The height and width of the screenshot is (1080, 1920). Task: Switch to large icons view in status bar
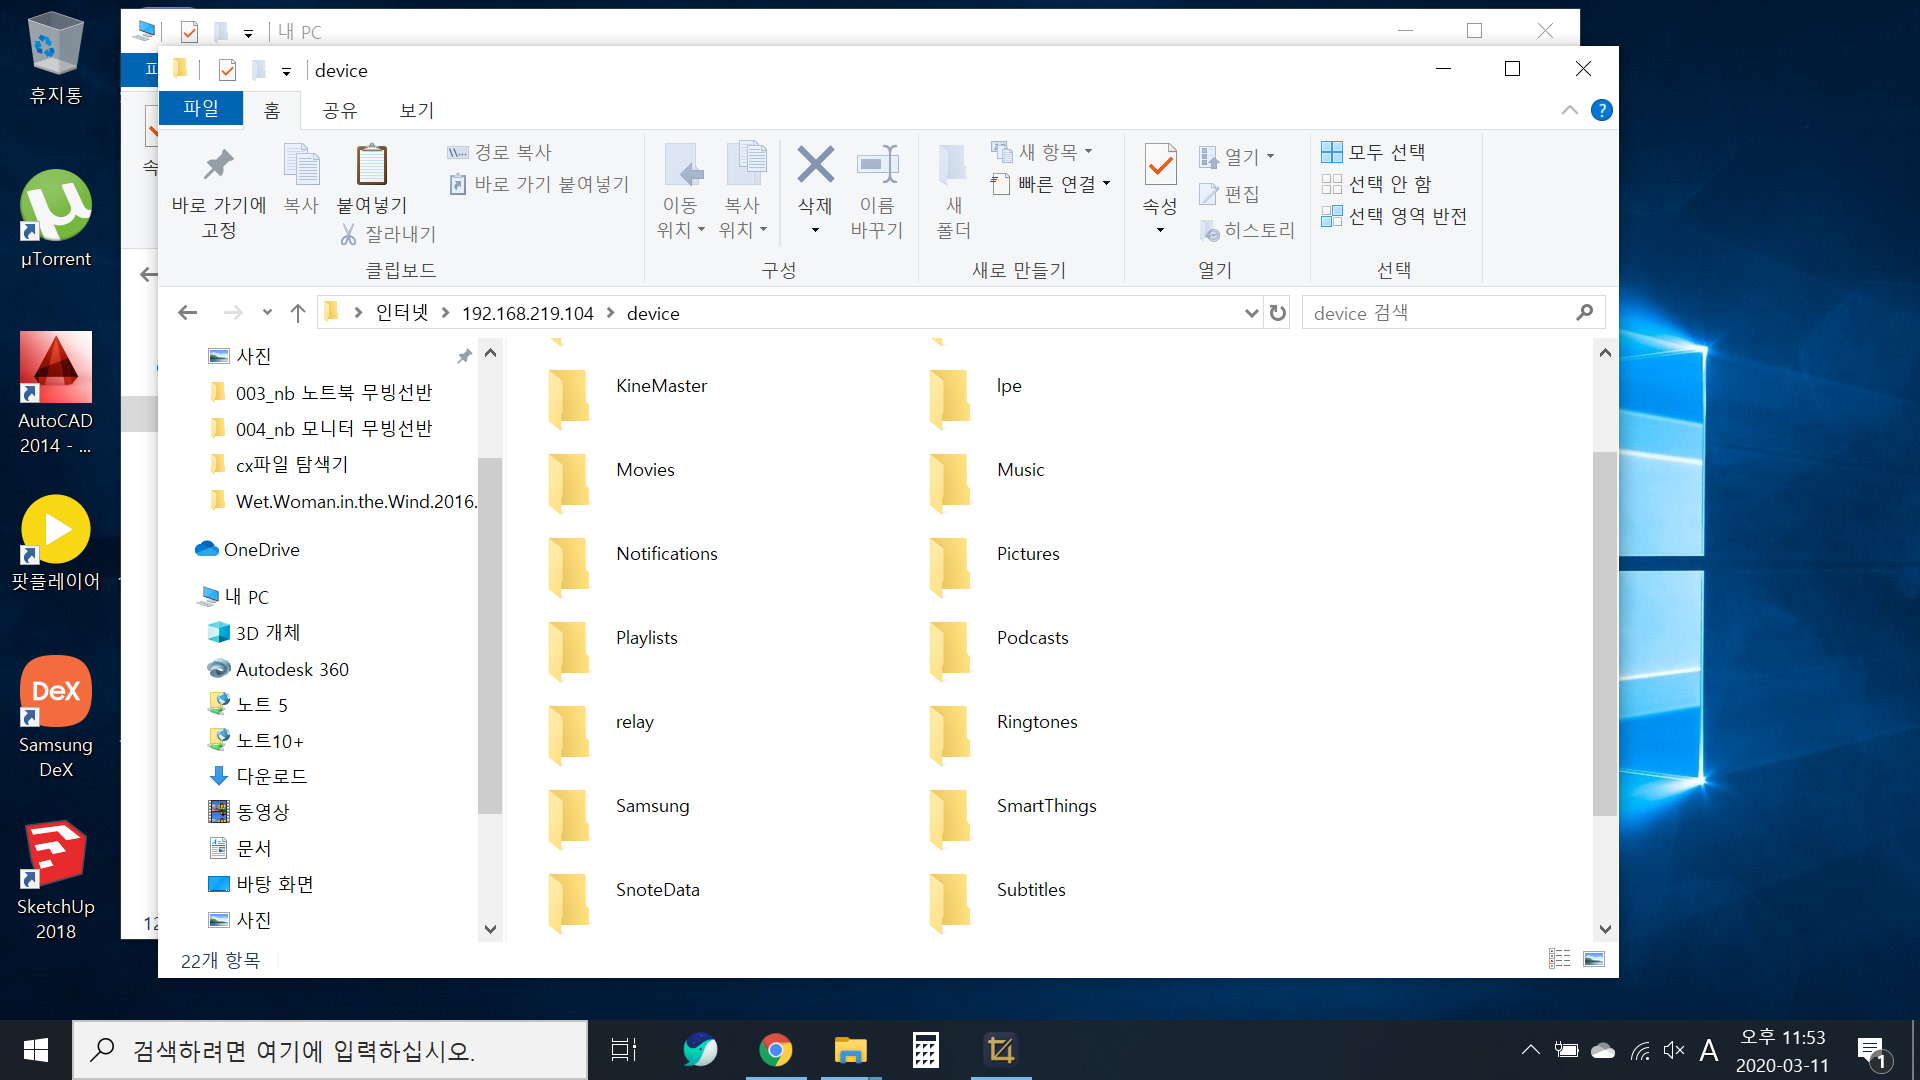[1594, 959]
